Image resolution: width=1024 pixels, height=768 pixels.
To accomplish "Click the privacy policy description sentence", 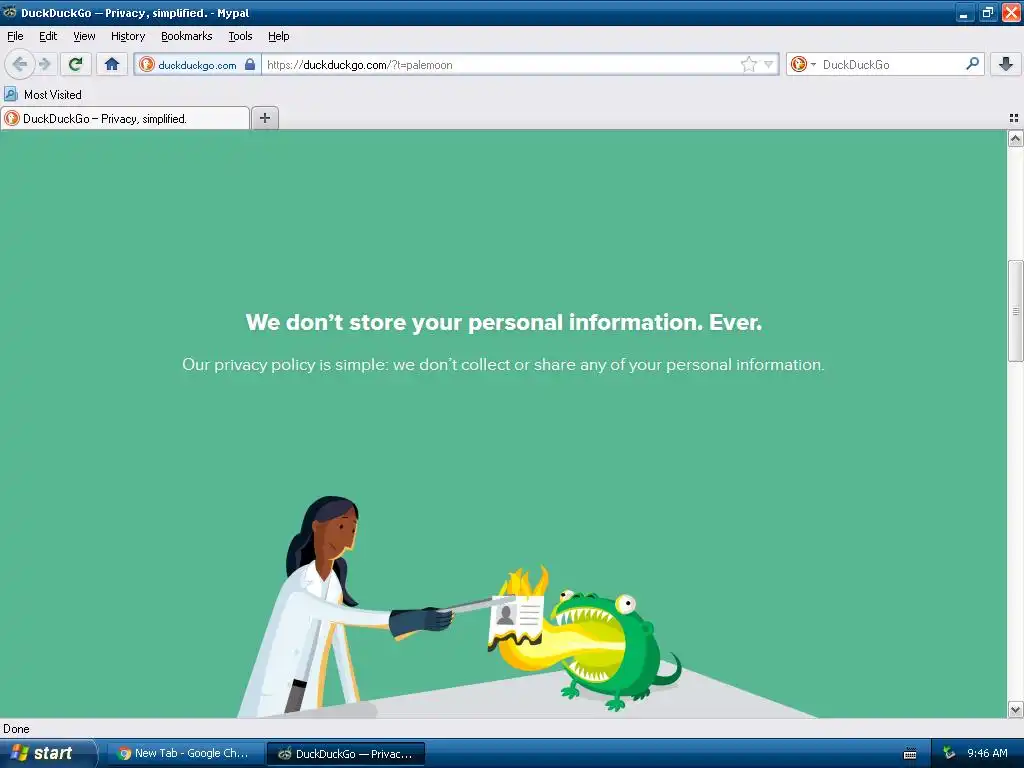I will (503, 364).
